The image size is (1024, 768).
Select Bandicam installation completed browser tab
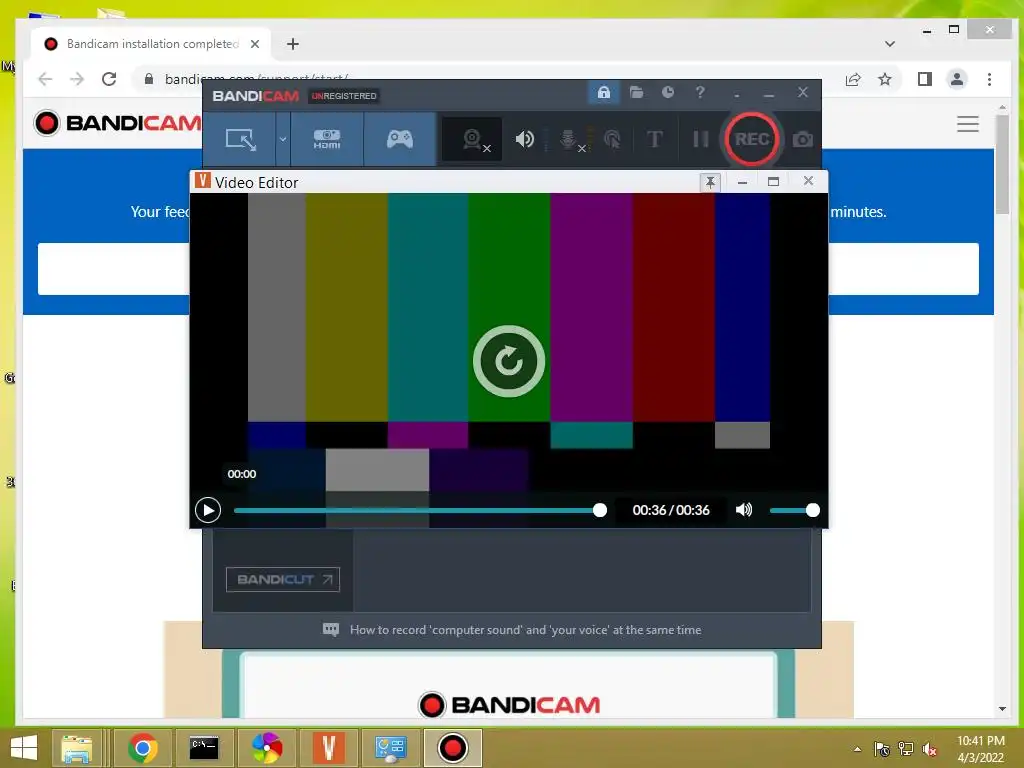(152, 44)
